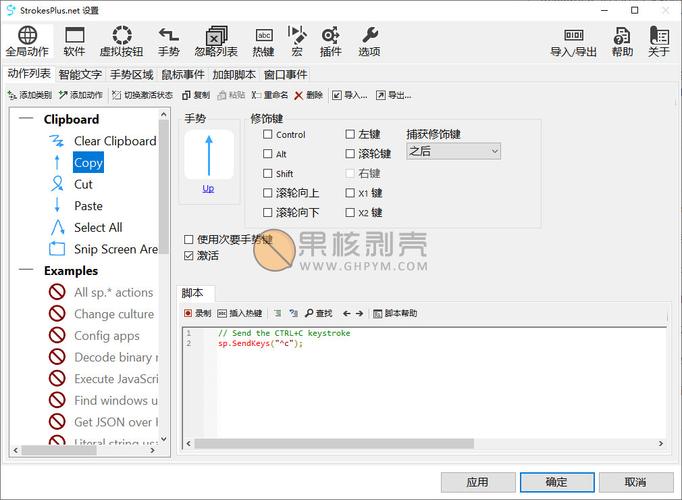Click 添加类别 add category
The height and width of the screenshot is (500, 682).
[x=30, y=95]
